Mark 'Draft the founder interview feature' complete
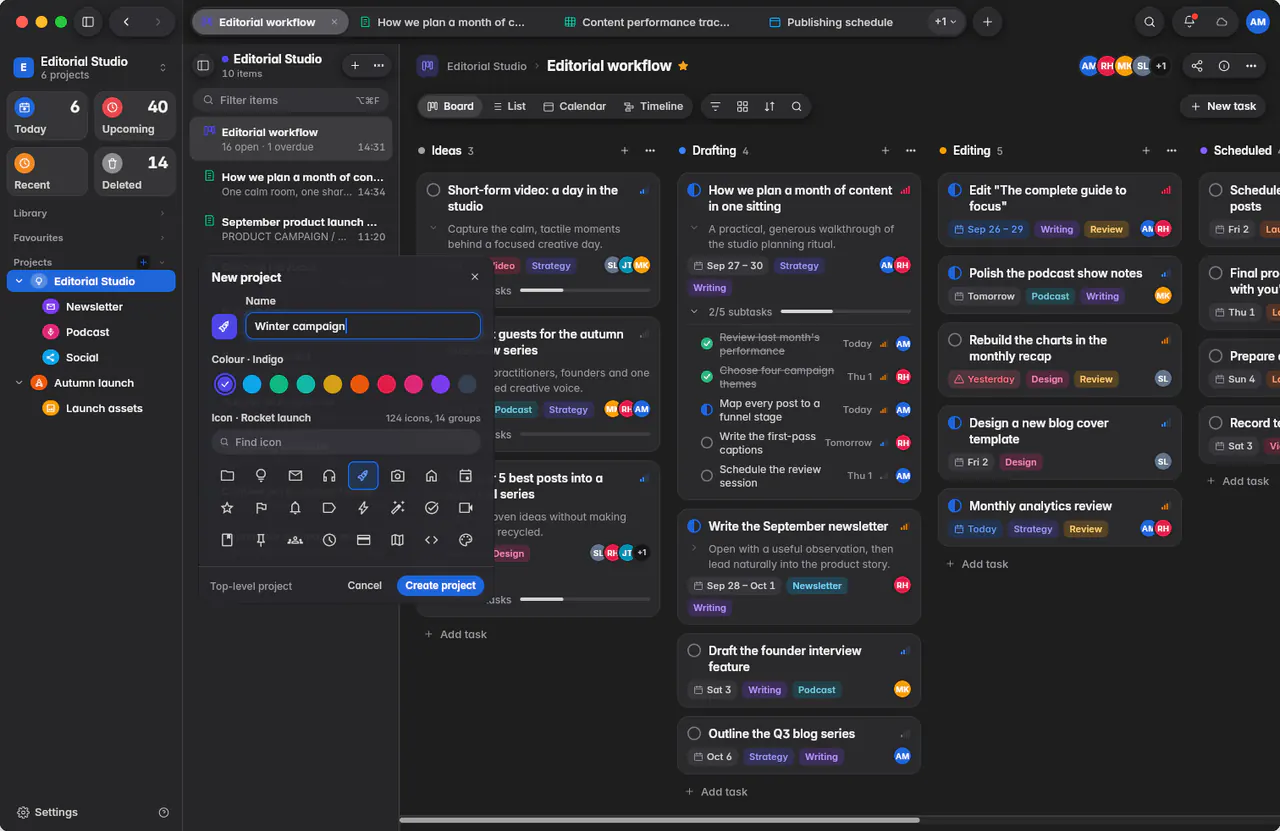 (x=694, y=651)
